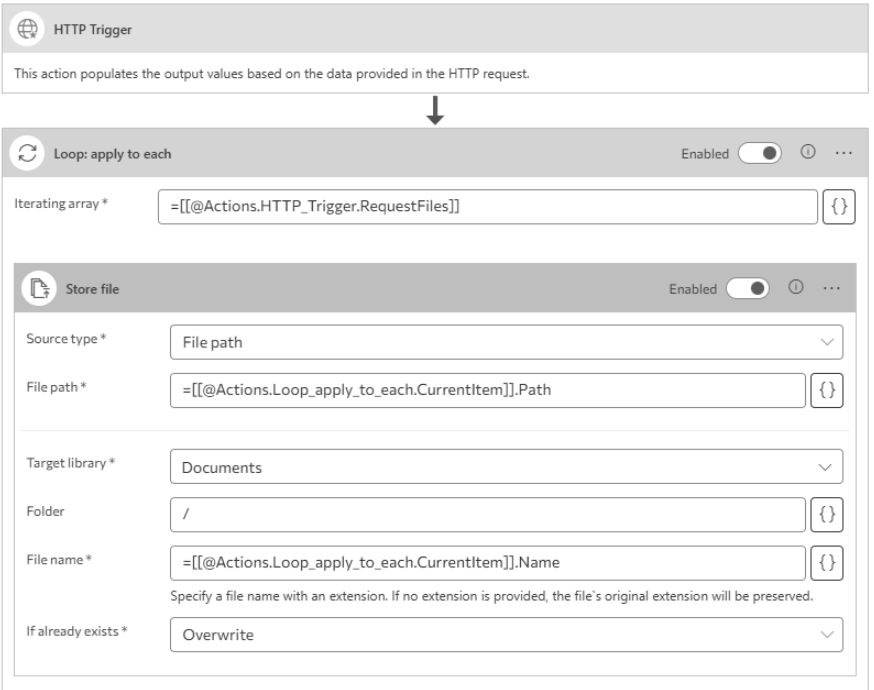Open expression editor for Folder field
Viewport: 874px width, 690px height.
click(x=826, y=515)
